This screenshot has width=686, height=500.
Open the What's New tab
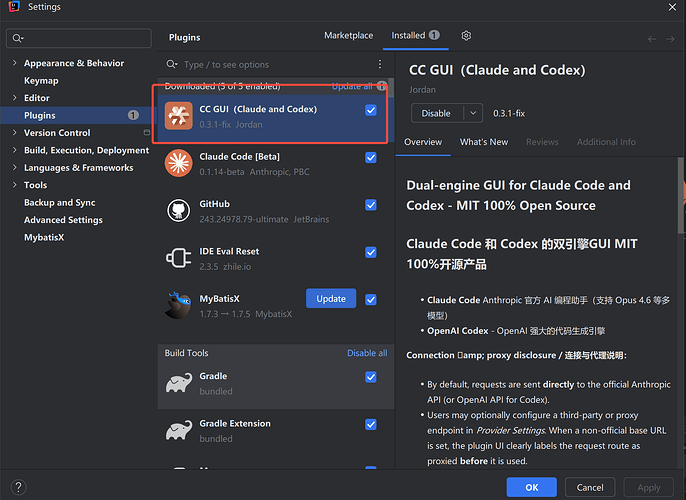484,142
